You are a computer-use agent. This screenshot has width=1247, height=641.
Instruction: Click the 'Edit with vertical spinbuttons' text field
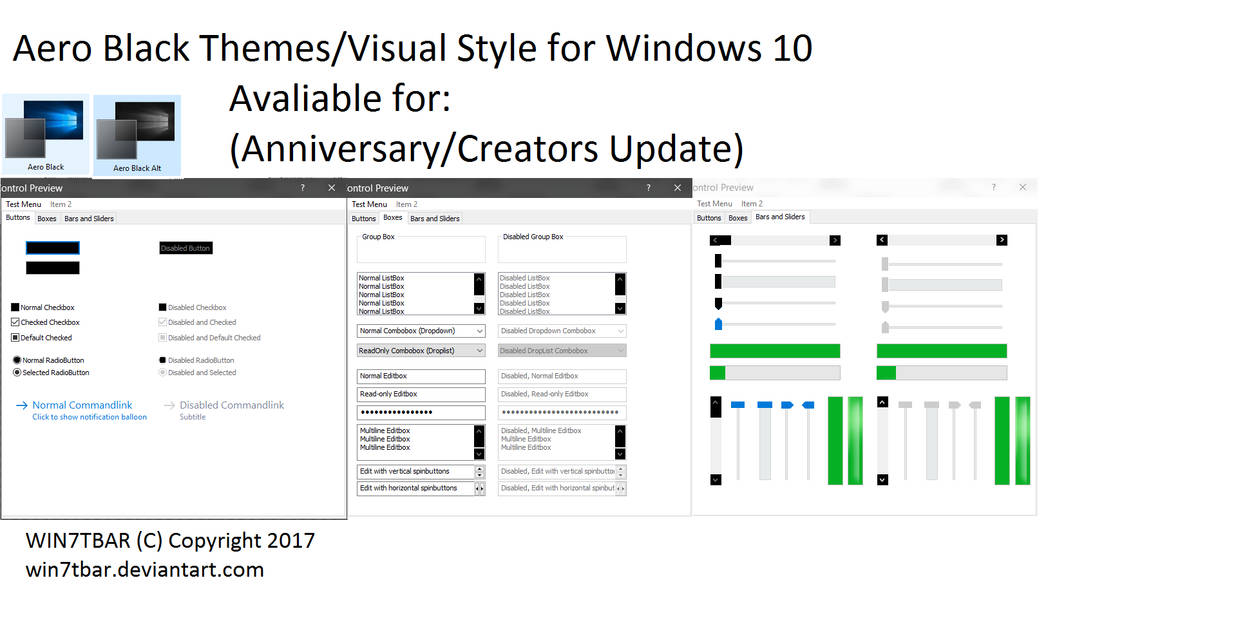click(415, 472)
